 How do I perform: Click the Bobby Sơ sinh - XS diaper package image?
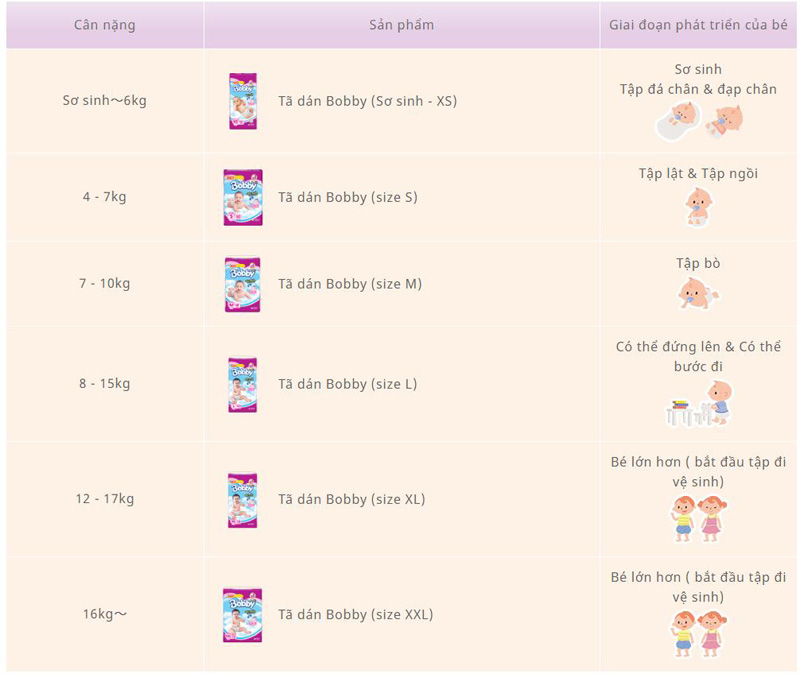[243, 101]
